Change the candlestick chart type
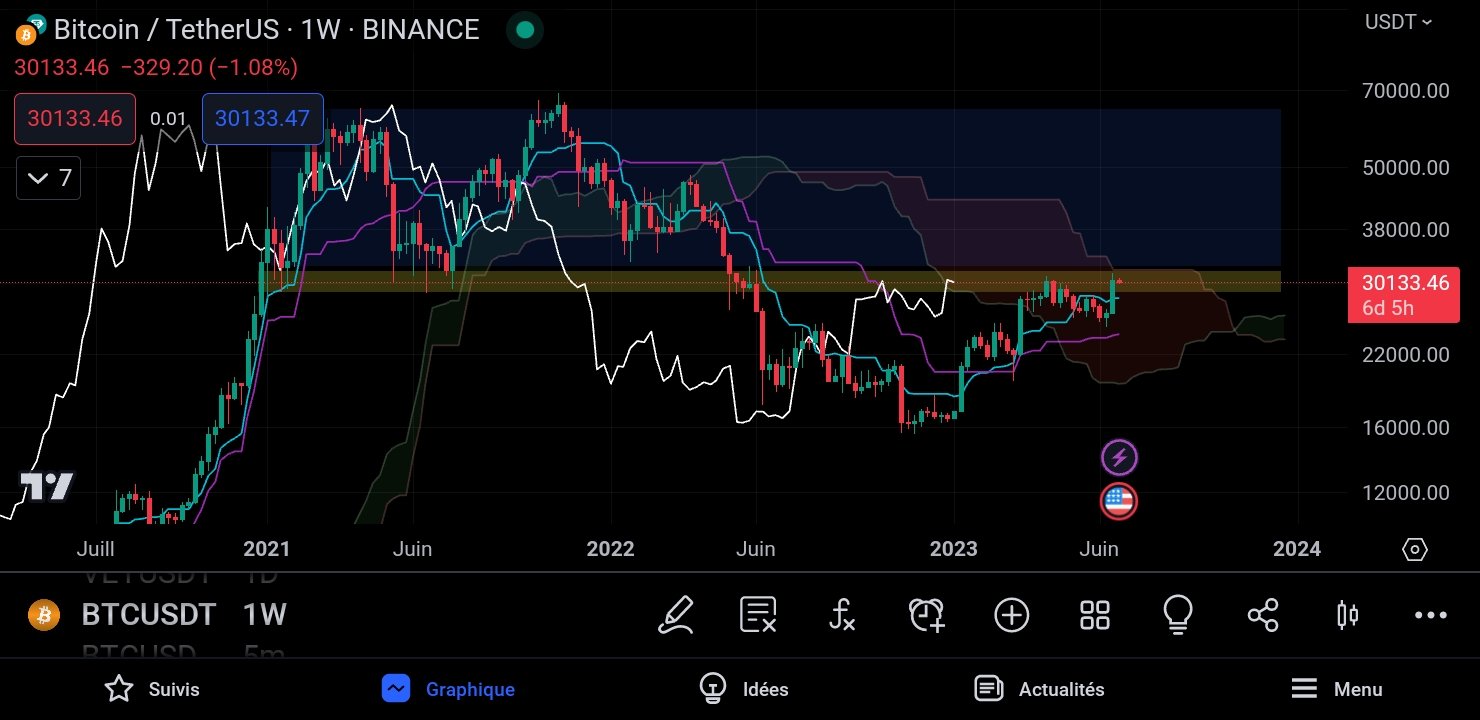This screenshot has width=1480, height=720. tap(1347, 614)
